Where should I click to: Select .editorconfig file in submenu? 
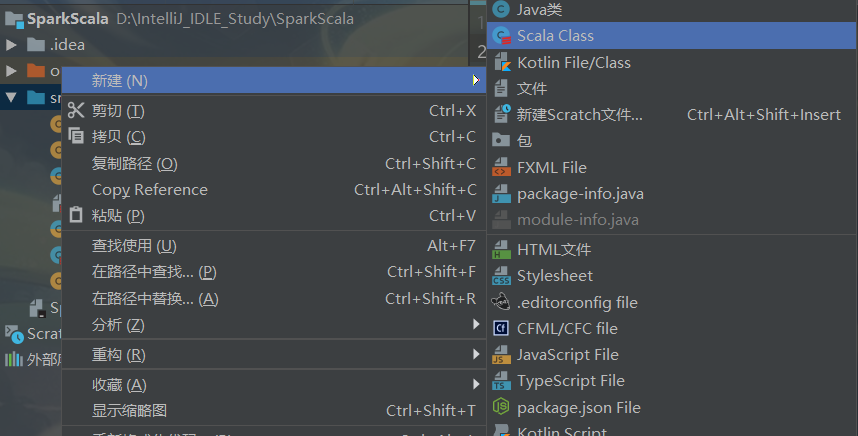click(x=671, y=303)
